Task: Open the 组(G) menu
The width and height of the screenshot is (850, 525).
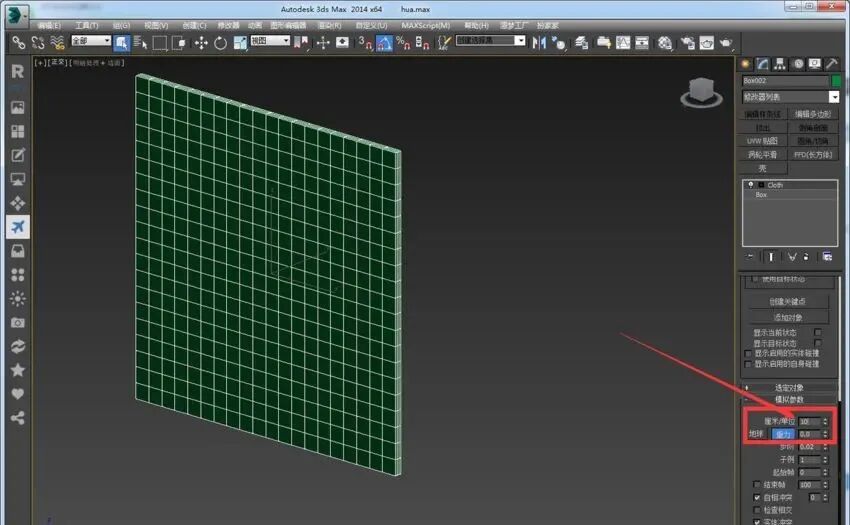Action: [x=121, y=25]
